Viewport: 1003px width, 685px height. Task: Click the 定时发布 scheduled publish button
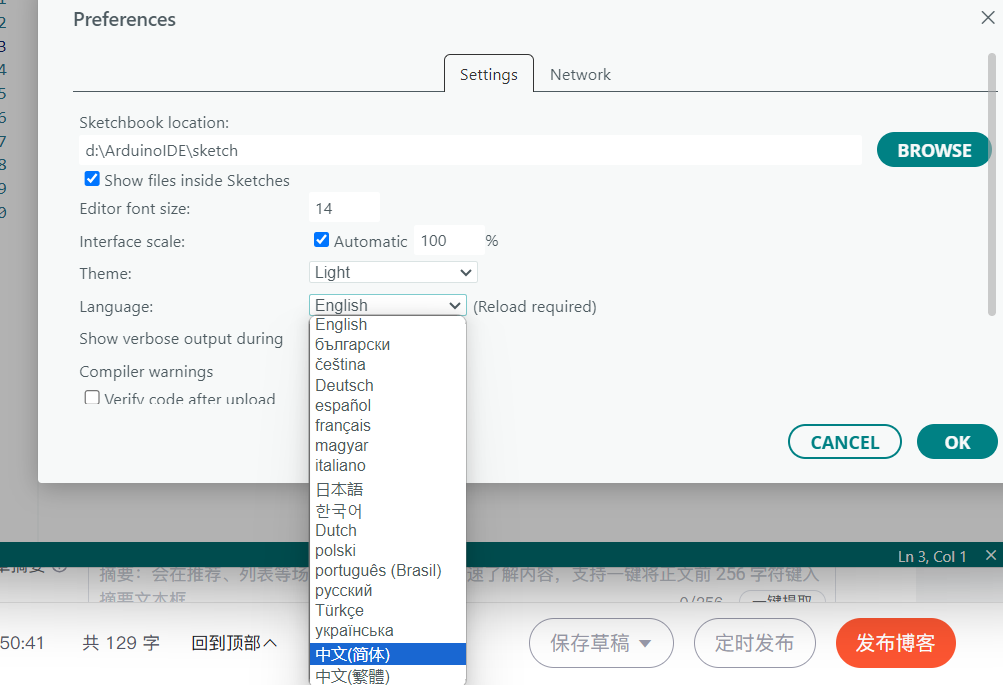coord(754,643)
